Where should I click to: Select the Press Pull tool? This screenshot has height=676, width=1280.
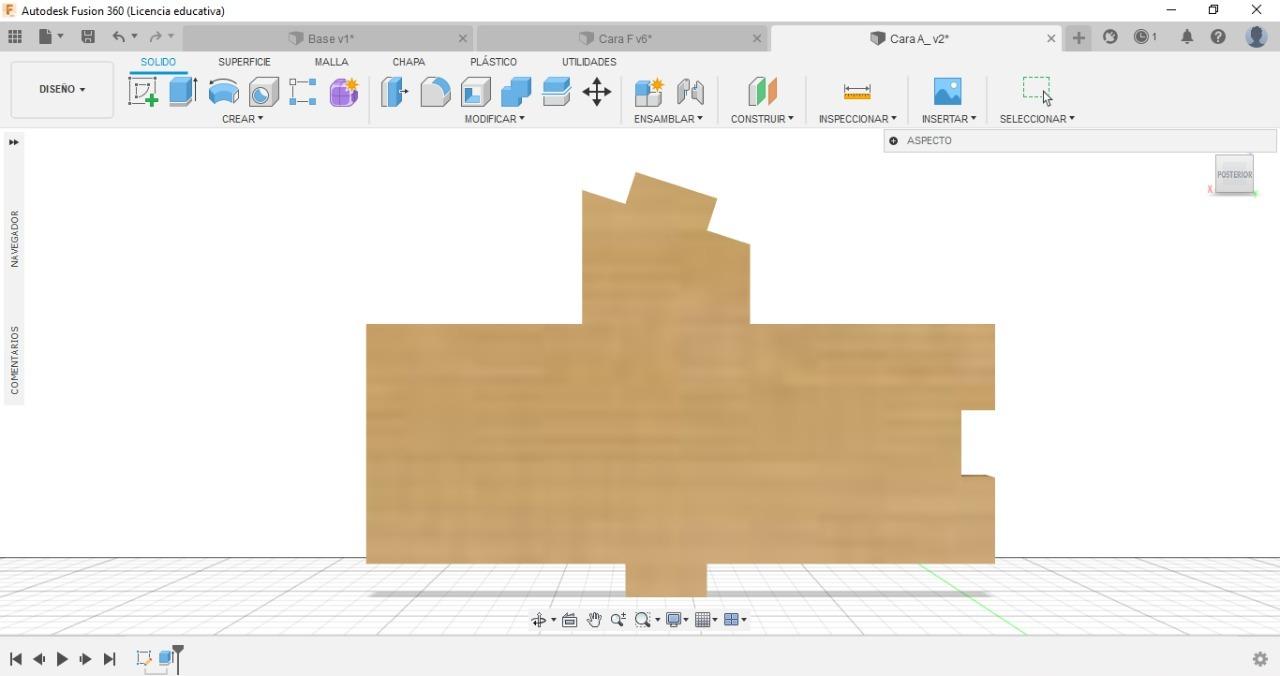pos(395,92)
